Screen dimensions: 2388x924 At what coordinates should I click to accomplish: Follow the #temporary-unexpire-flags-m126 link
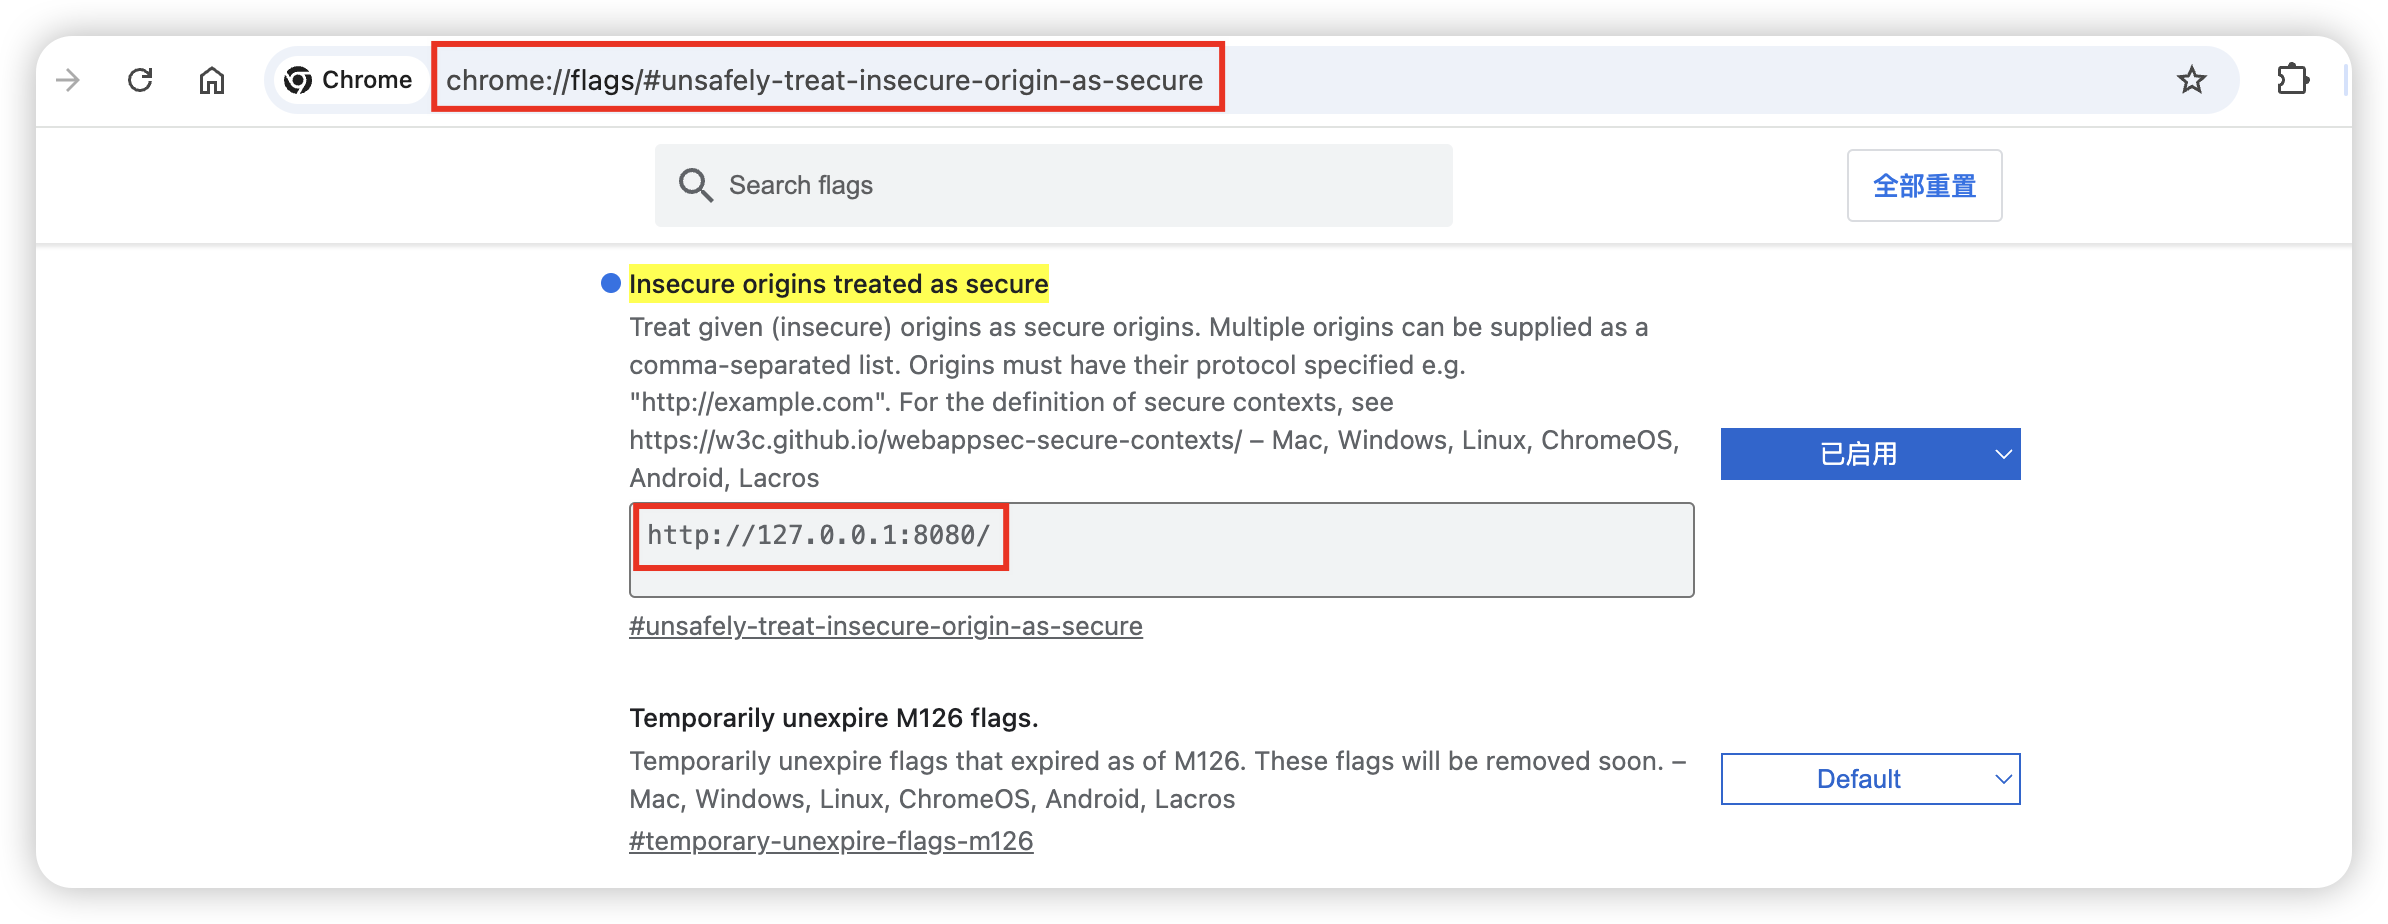coord(830,841)
